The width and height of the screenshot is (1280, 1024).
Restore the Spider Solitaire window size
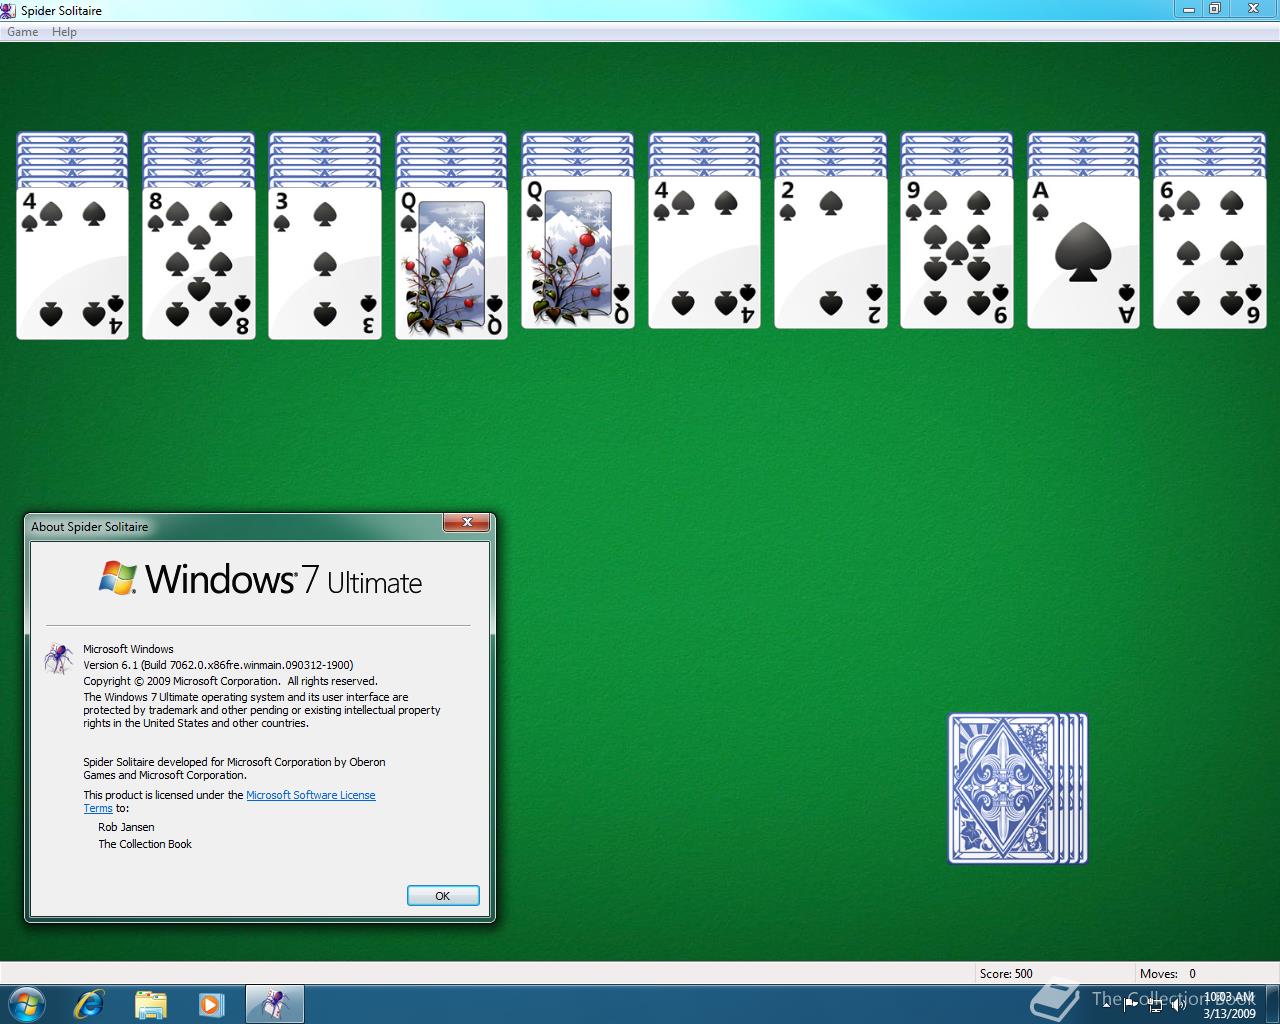[x=1214, y=8]
